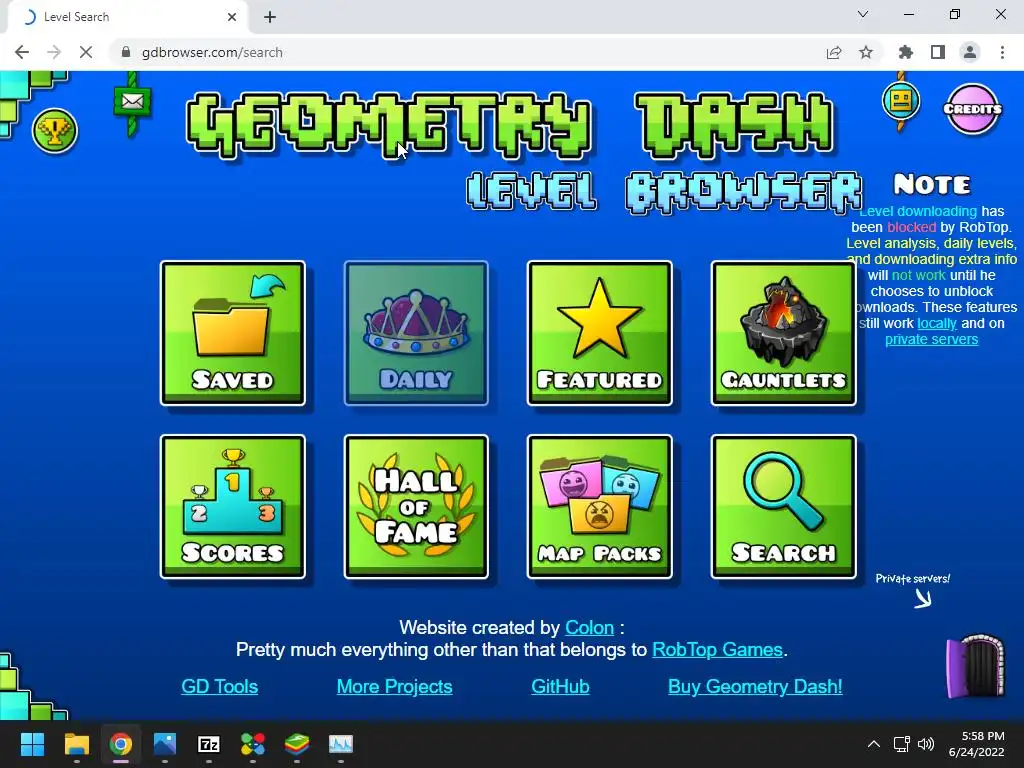Screen dimensions: 1024x768
Task: Click the trophy achievements icon
Action: pos(55,131)
